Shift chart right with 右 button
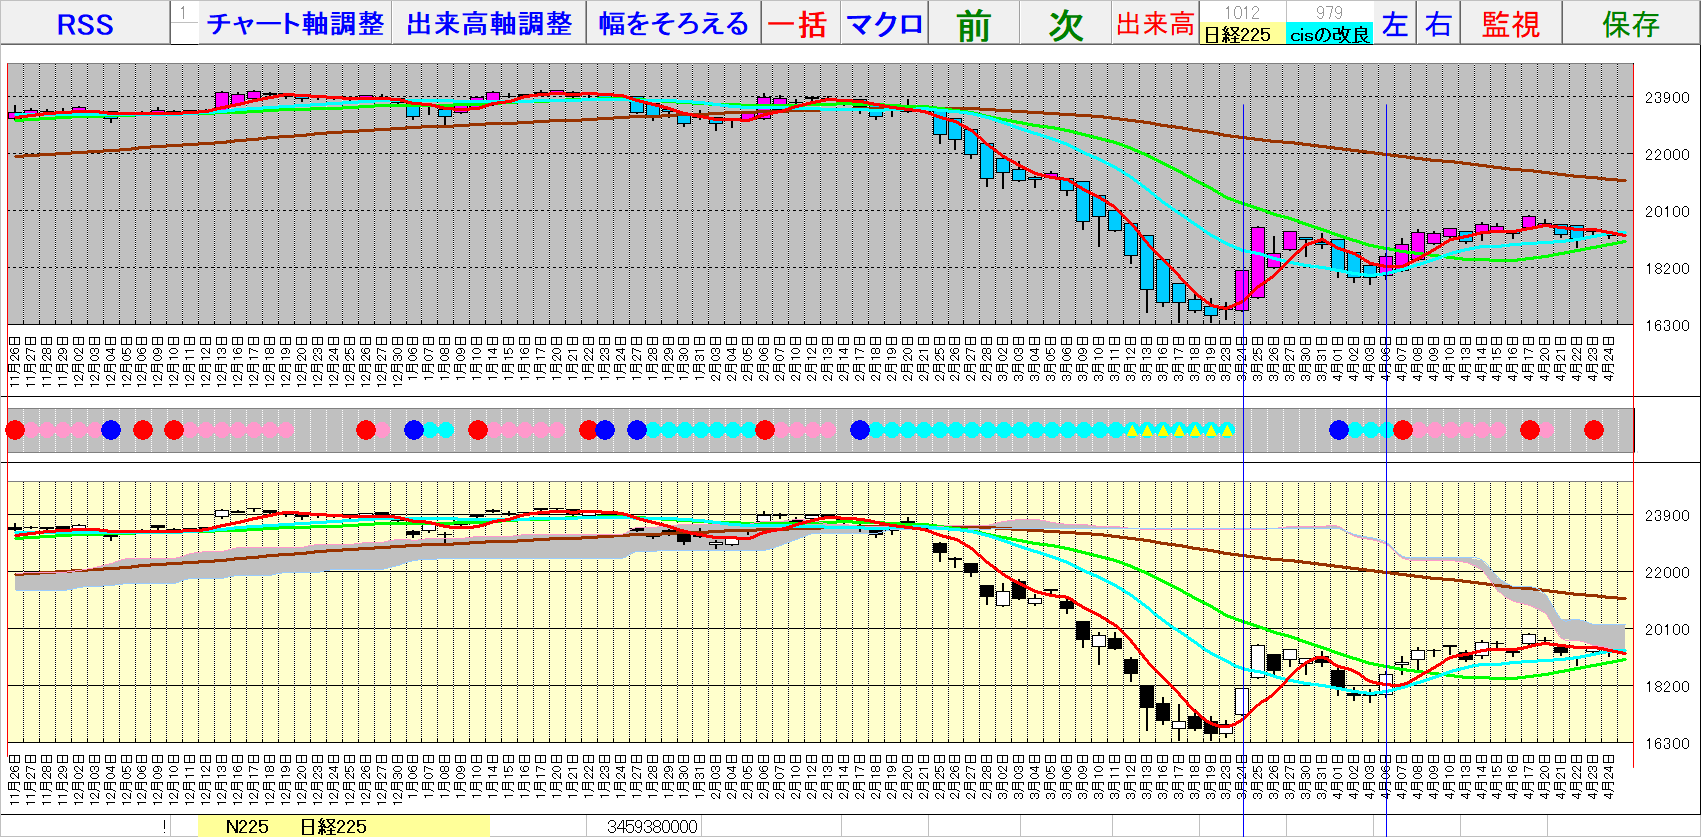The image size is (1701, 837). pyautogui.click(x=1438, y=24)
